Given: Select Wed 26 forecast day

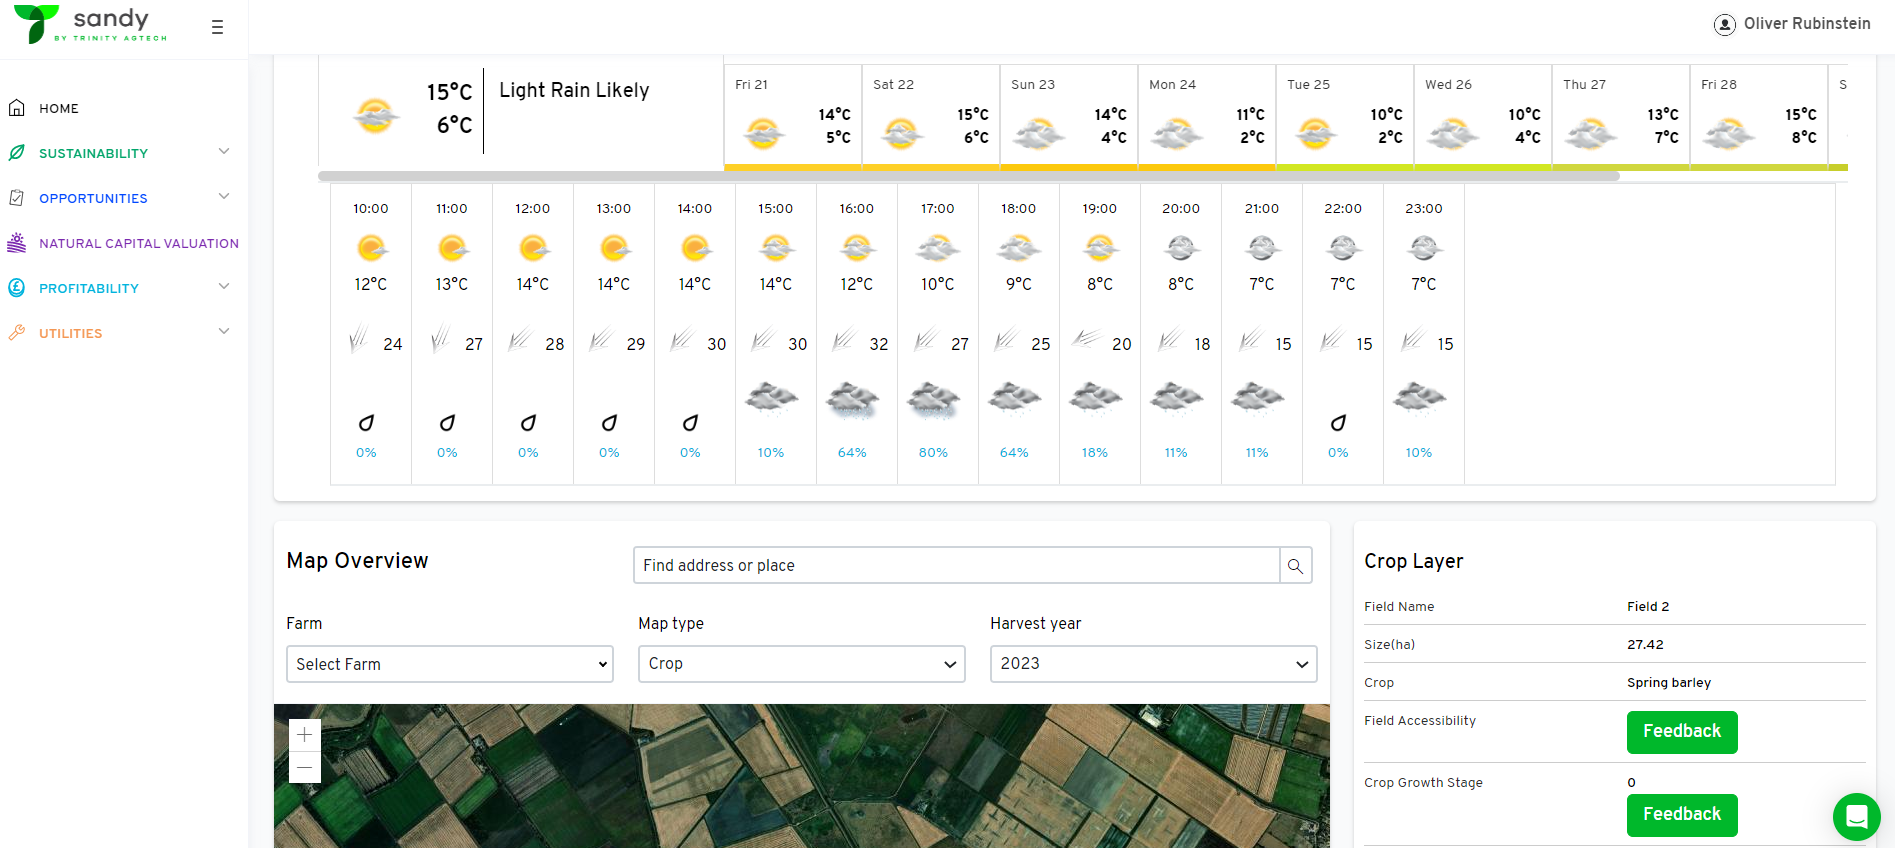Looking at the screenshot, I should (x=1483, y=117).
